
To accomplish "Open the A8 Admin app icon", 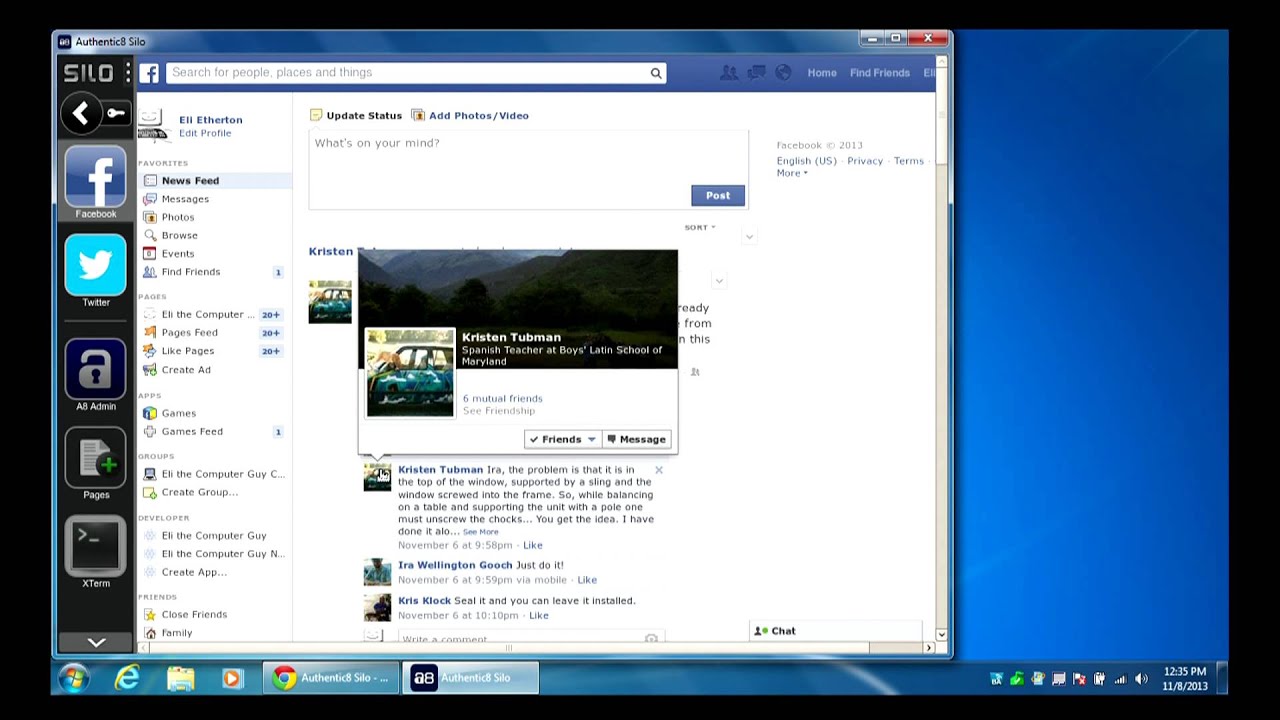I will tap(96, 375).
